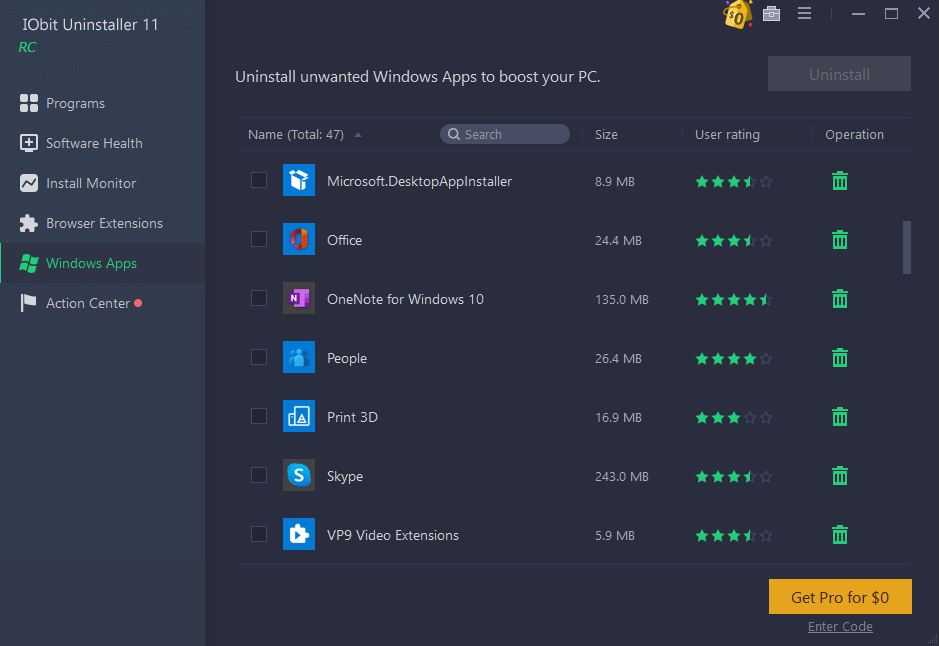
Task: Click trash icon for VP9 Video Extensions
Action: tap(840, 535)
